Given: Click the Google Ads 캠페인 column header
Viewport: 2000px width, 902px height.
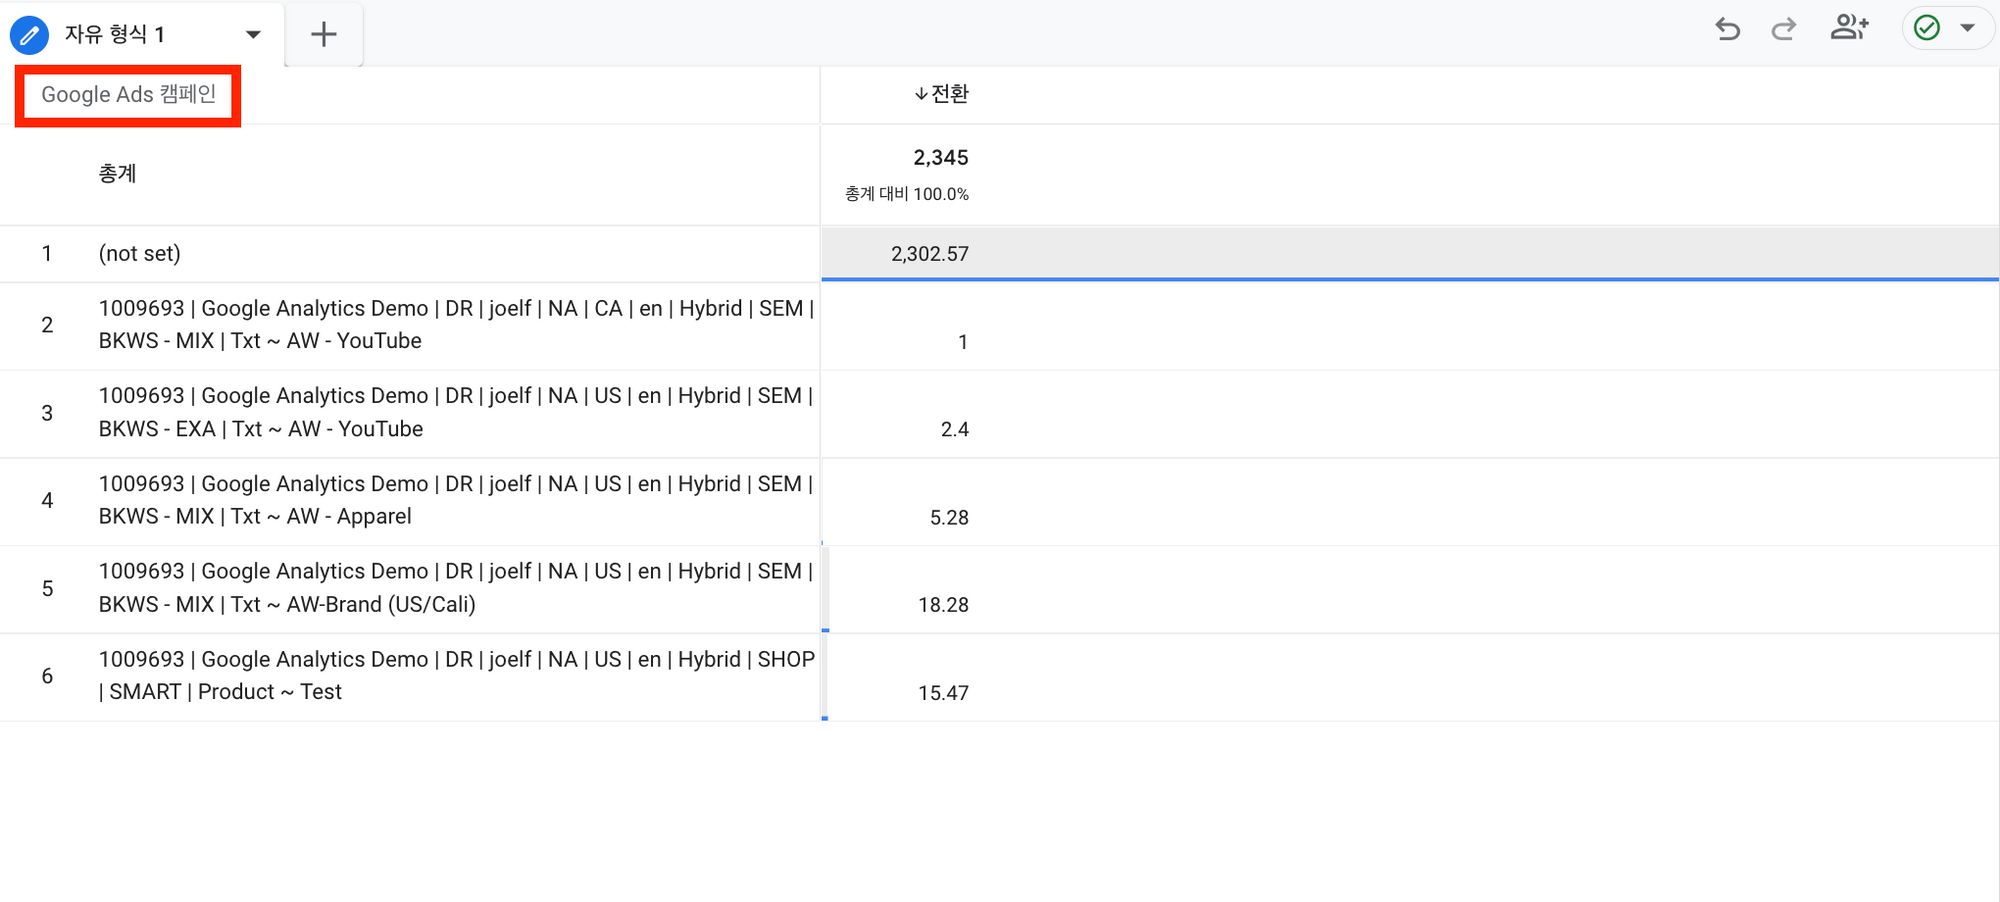Looking at the screenshot, I should 128,95.
